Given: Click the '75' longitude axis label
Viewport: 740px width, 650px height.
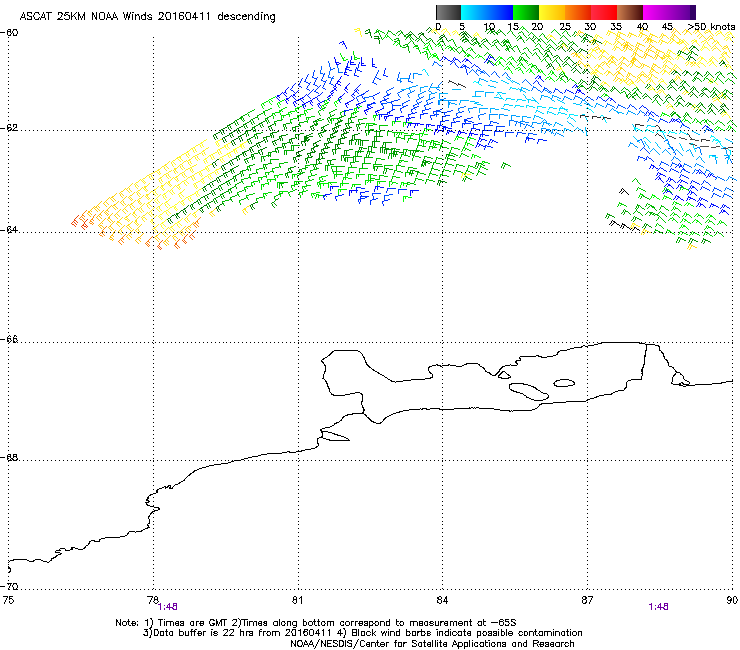Looking at the screenshot, I should (8, 600).
